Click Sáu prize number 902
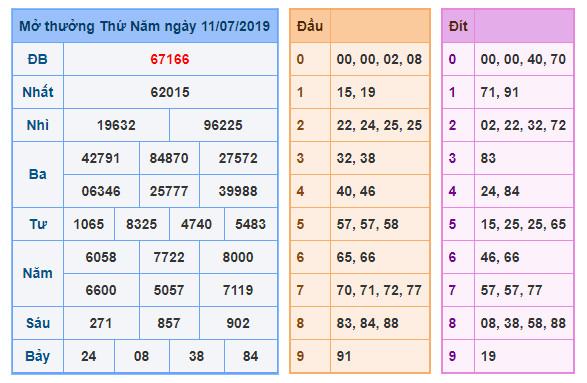 (238, 323)
